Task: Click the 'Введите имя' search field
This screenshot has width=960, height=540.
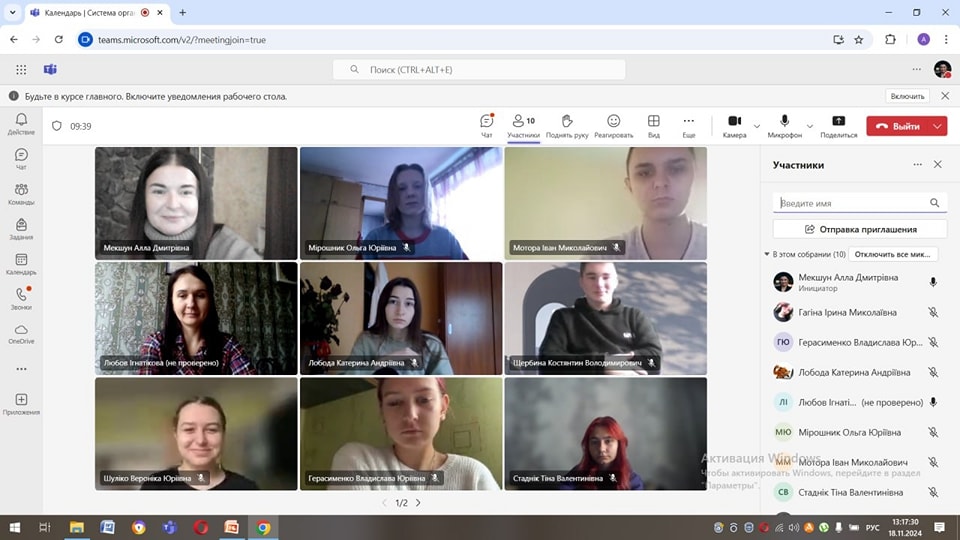Action: [852, 203]
